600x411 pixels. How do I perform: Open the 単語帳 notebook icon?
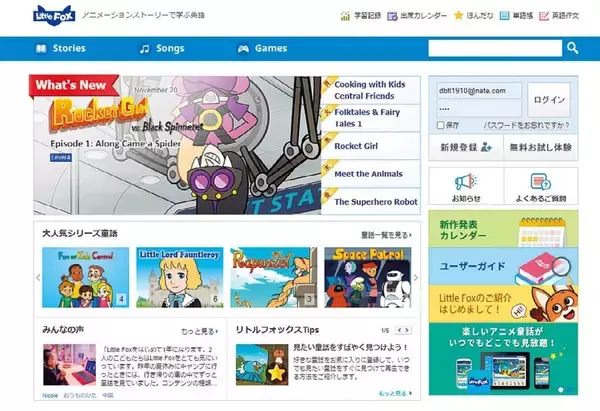click(505, 15)
